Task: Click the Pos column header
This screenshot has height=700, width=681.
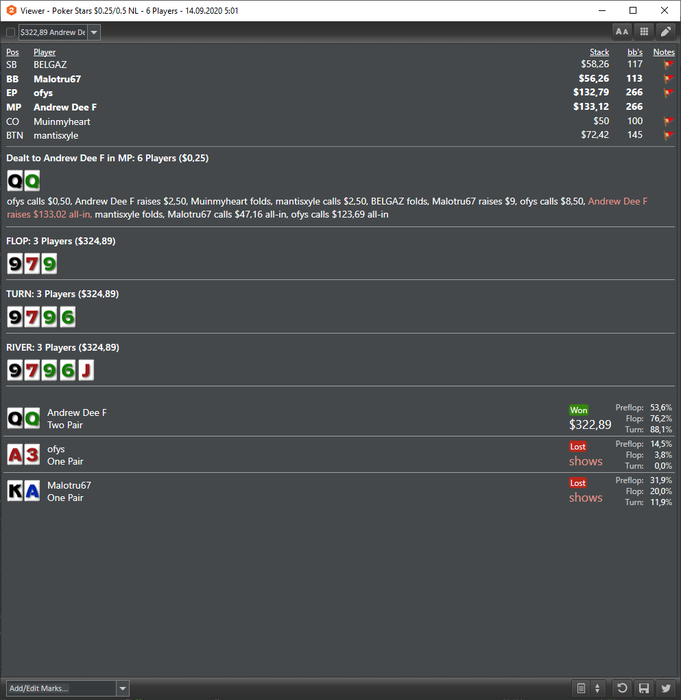Action: (13, 52)
